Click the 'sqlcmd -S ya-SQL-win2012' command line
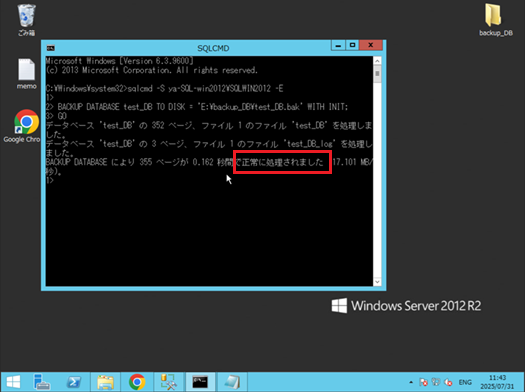 pos(164,89)
